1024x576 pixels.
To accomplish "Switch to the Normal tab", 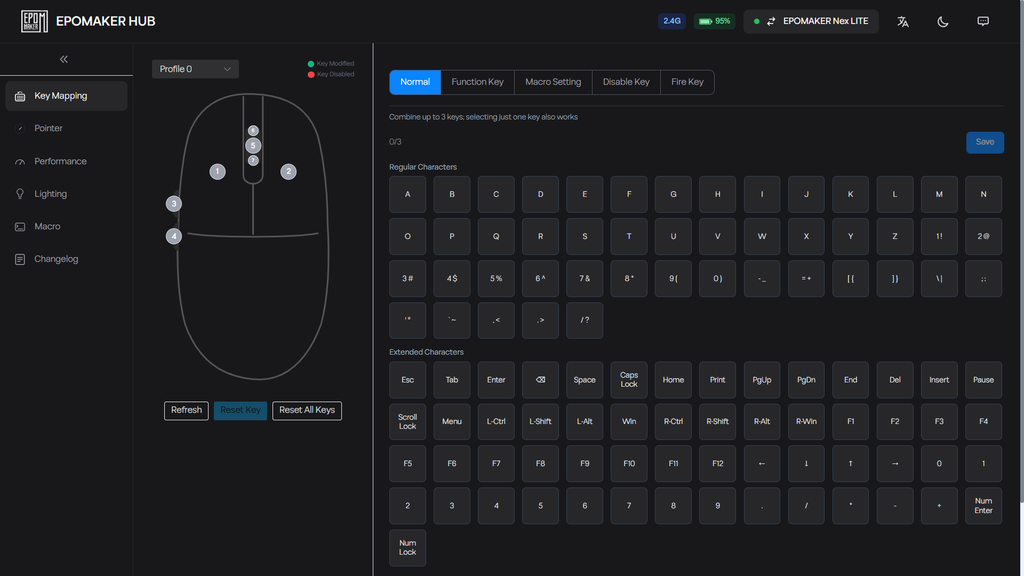I will (415, 82).
